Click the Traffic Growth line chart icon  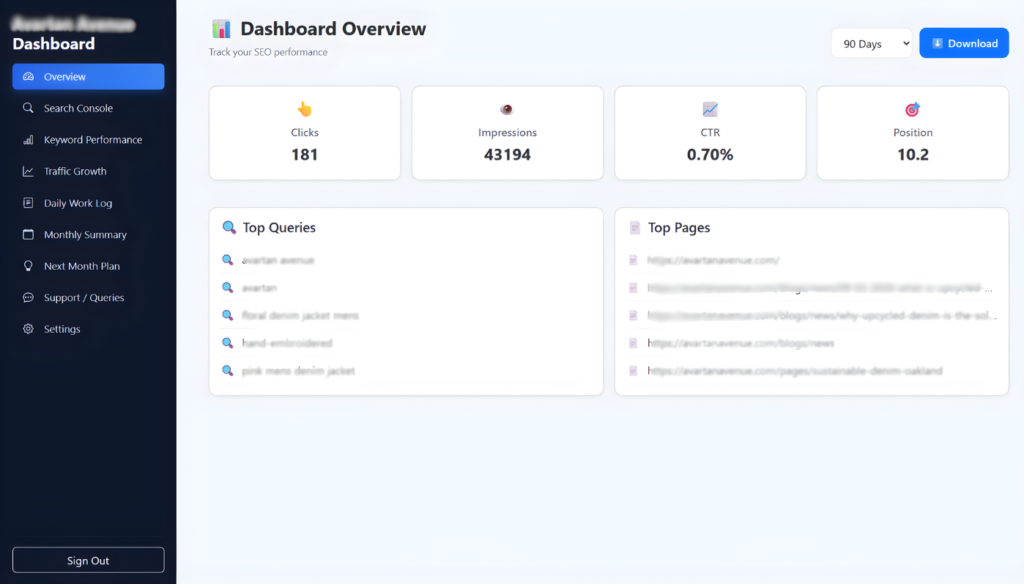pos(28,171)
